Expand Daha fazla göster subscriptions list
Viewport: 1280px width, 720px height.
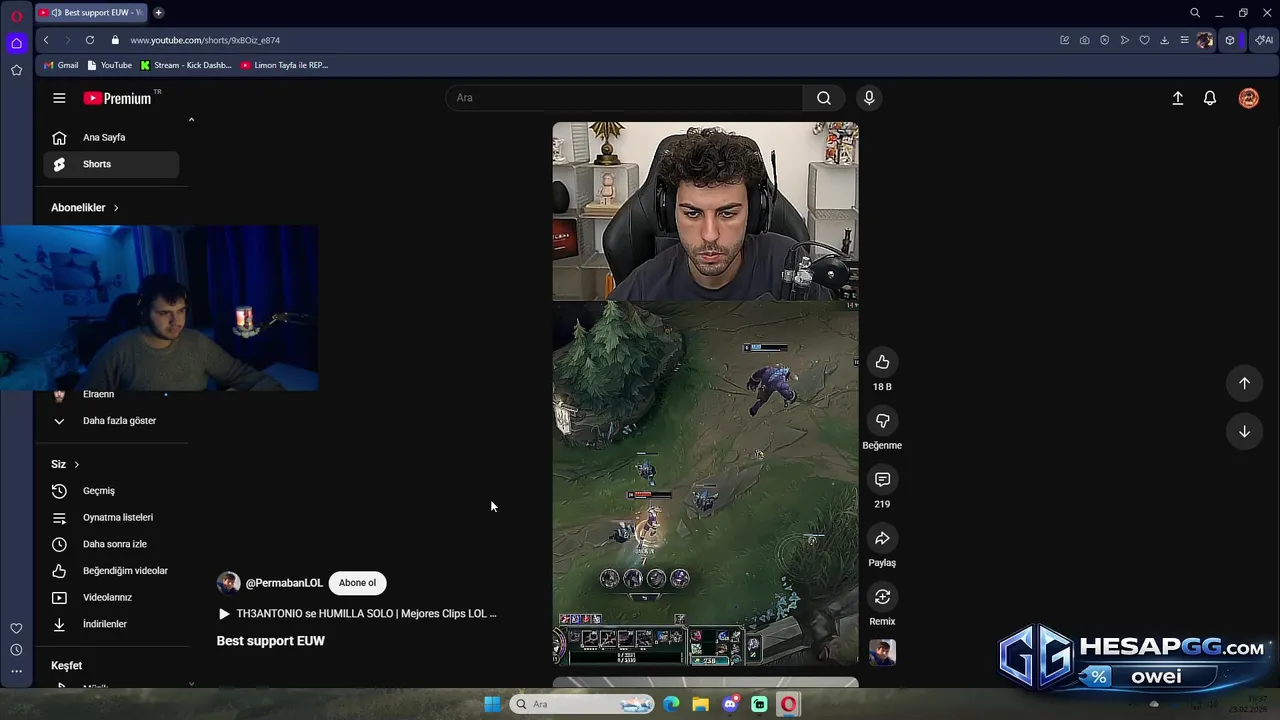[x=111, y=421]
